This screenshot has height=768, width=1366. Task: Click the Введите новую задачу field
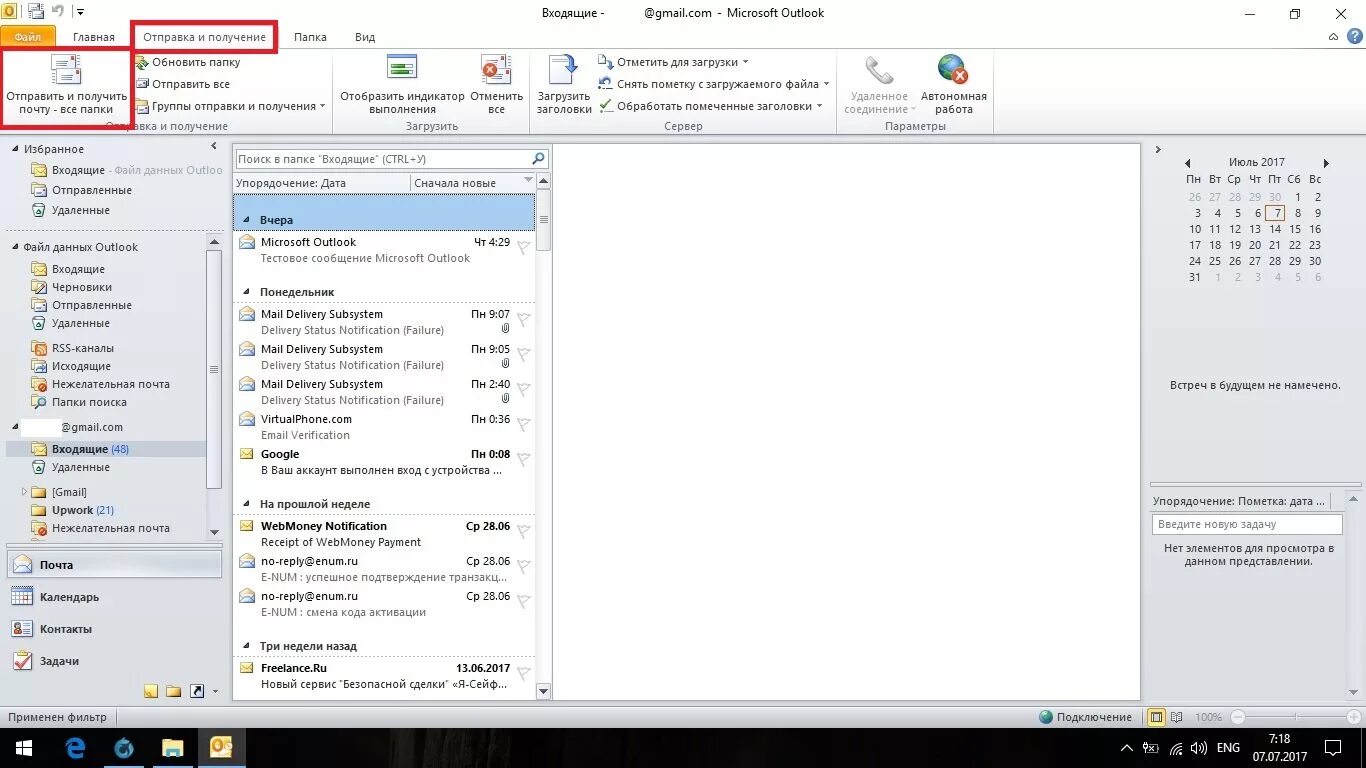(1247, 524)
